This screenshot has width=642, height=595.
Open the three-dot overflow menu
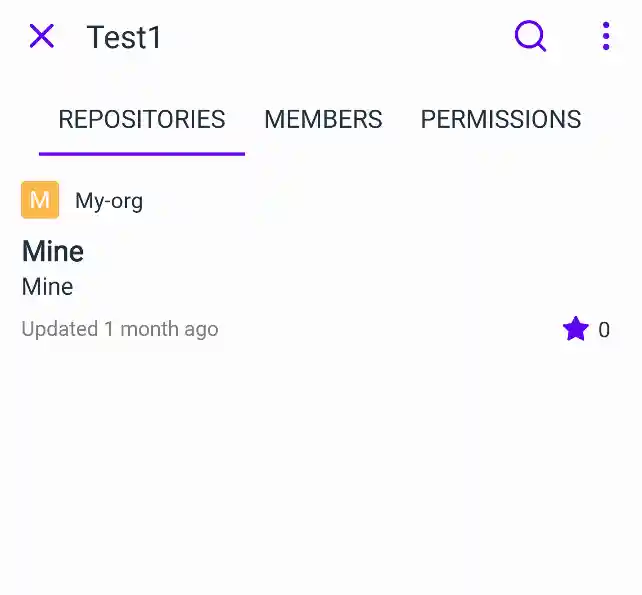605,37
